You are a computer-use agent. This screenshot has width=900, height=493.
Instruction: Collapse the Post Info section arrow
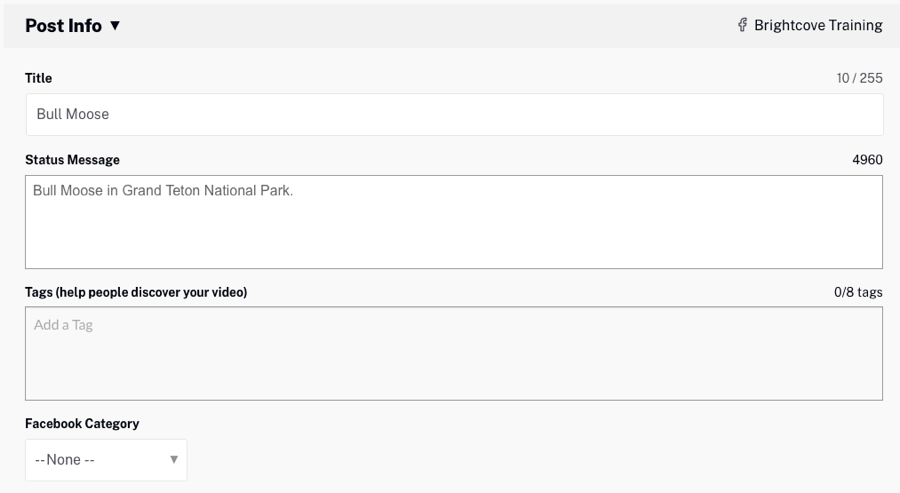(x=115, y=26)
